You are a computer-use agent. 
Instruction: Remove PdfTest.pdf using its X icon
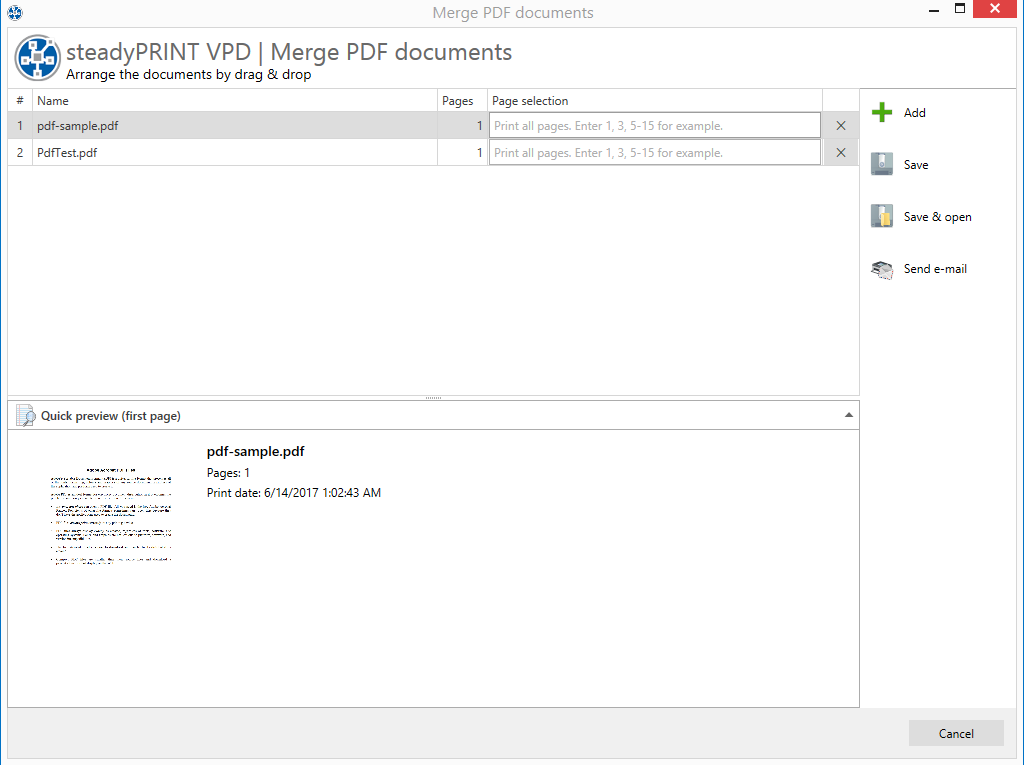point(840,152)
